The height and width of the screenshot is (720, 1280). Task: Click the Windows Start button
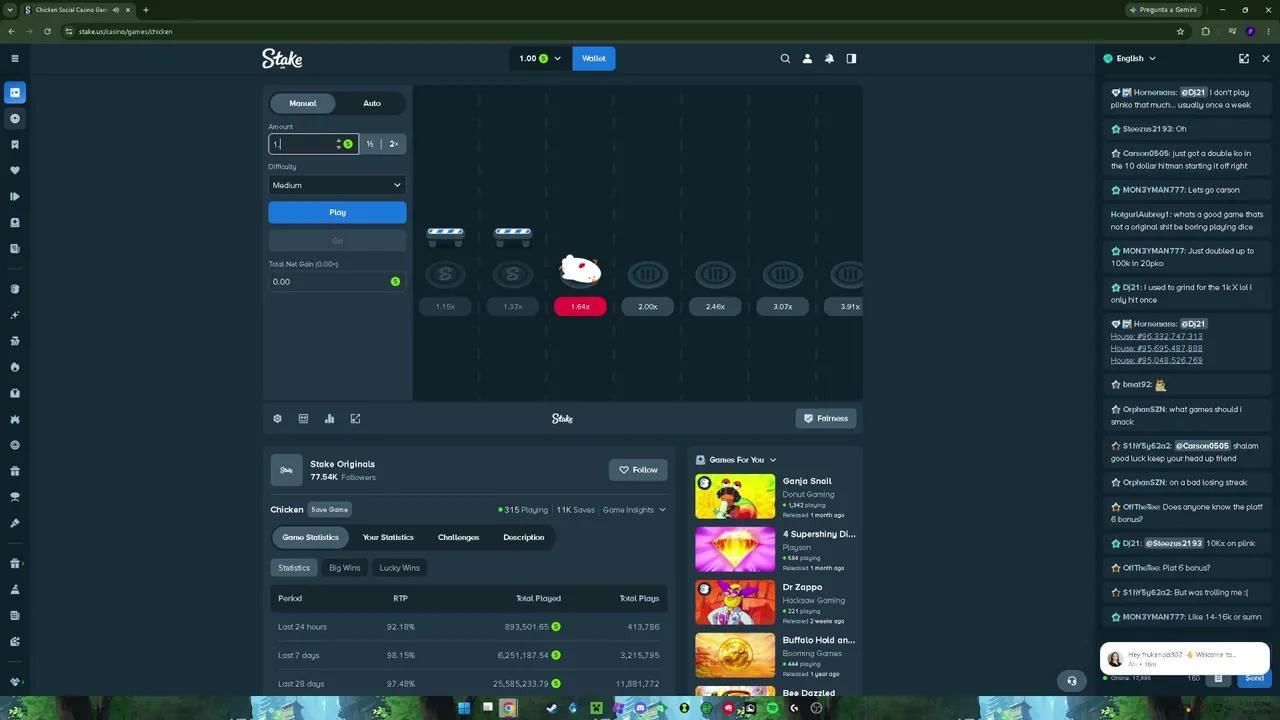tap(464, 708)
